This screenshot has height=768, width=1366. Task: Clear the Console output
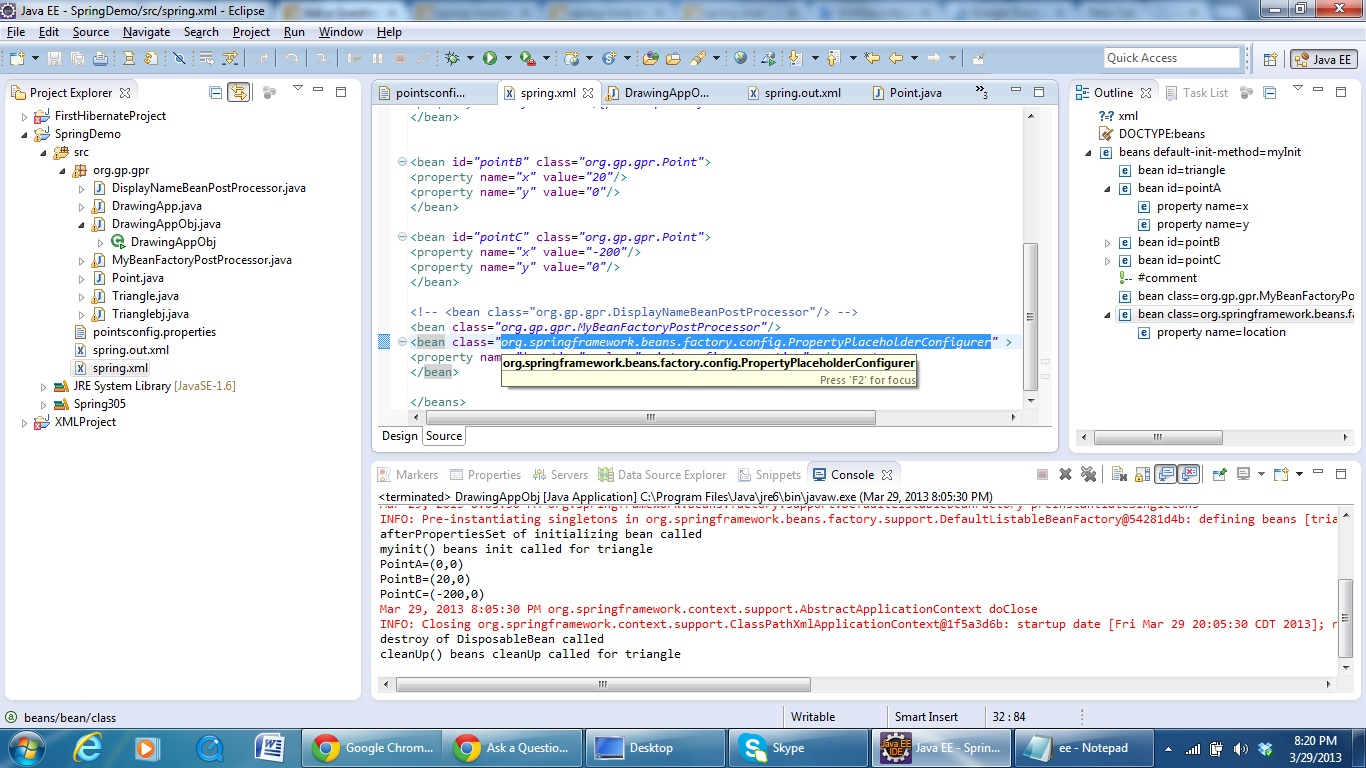point(1118,474)
